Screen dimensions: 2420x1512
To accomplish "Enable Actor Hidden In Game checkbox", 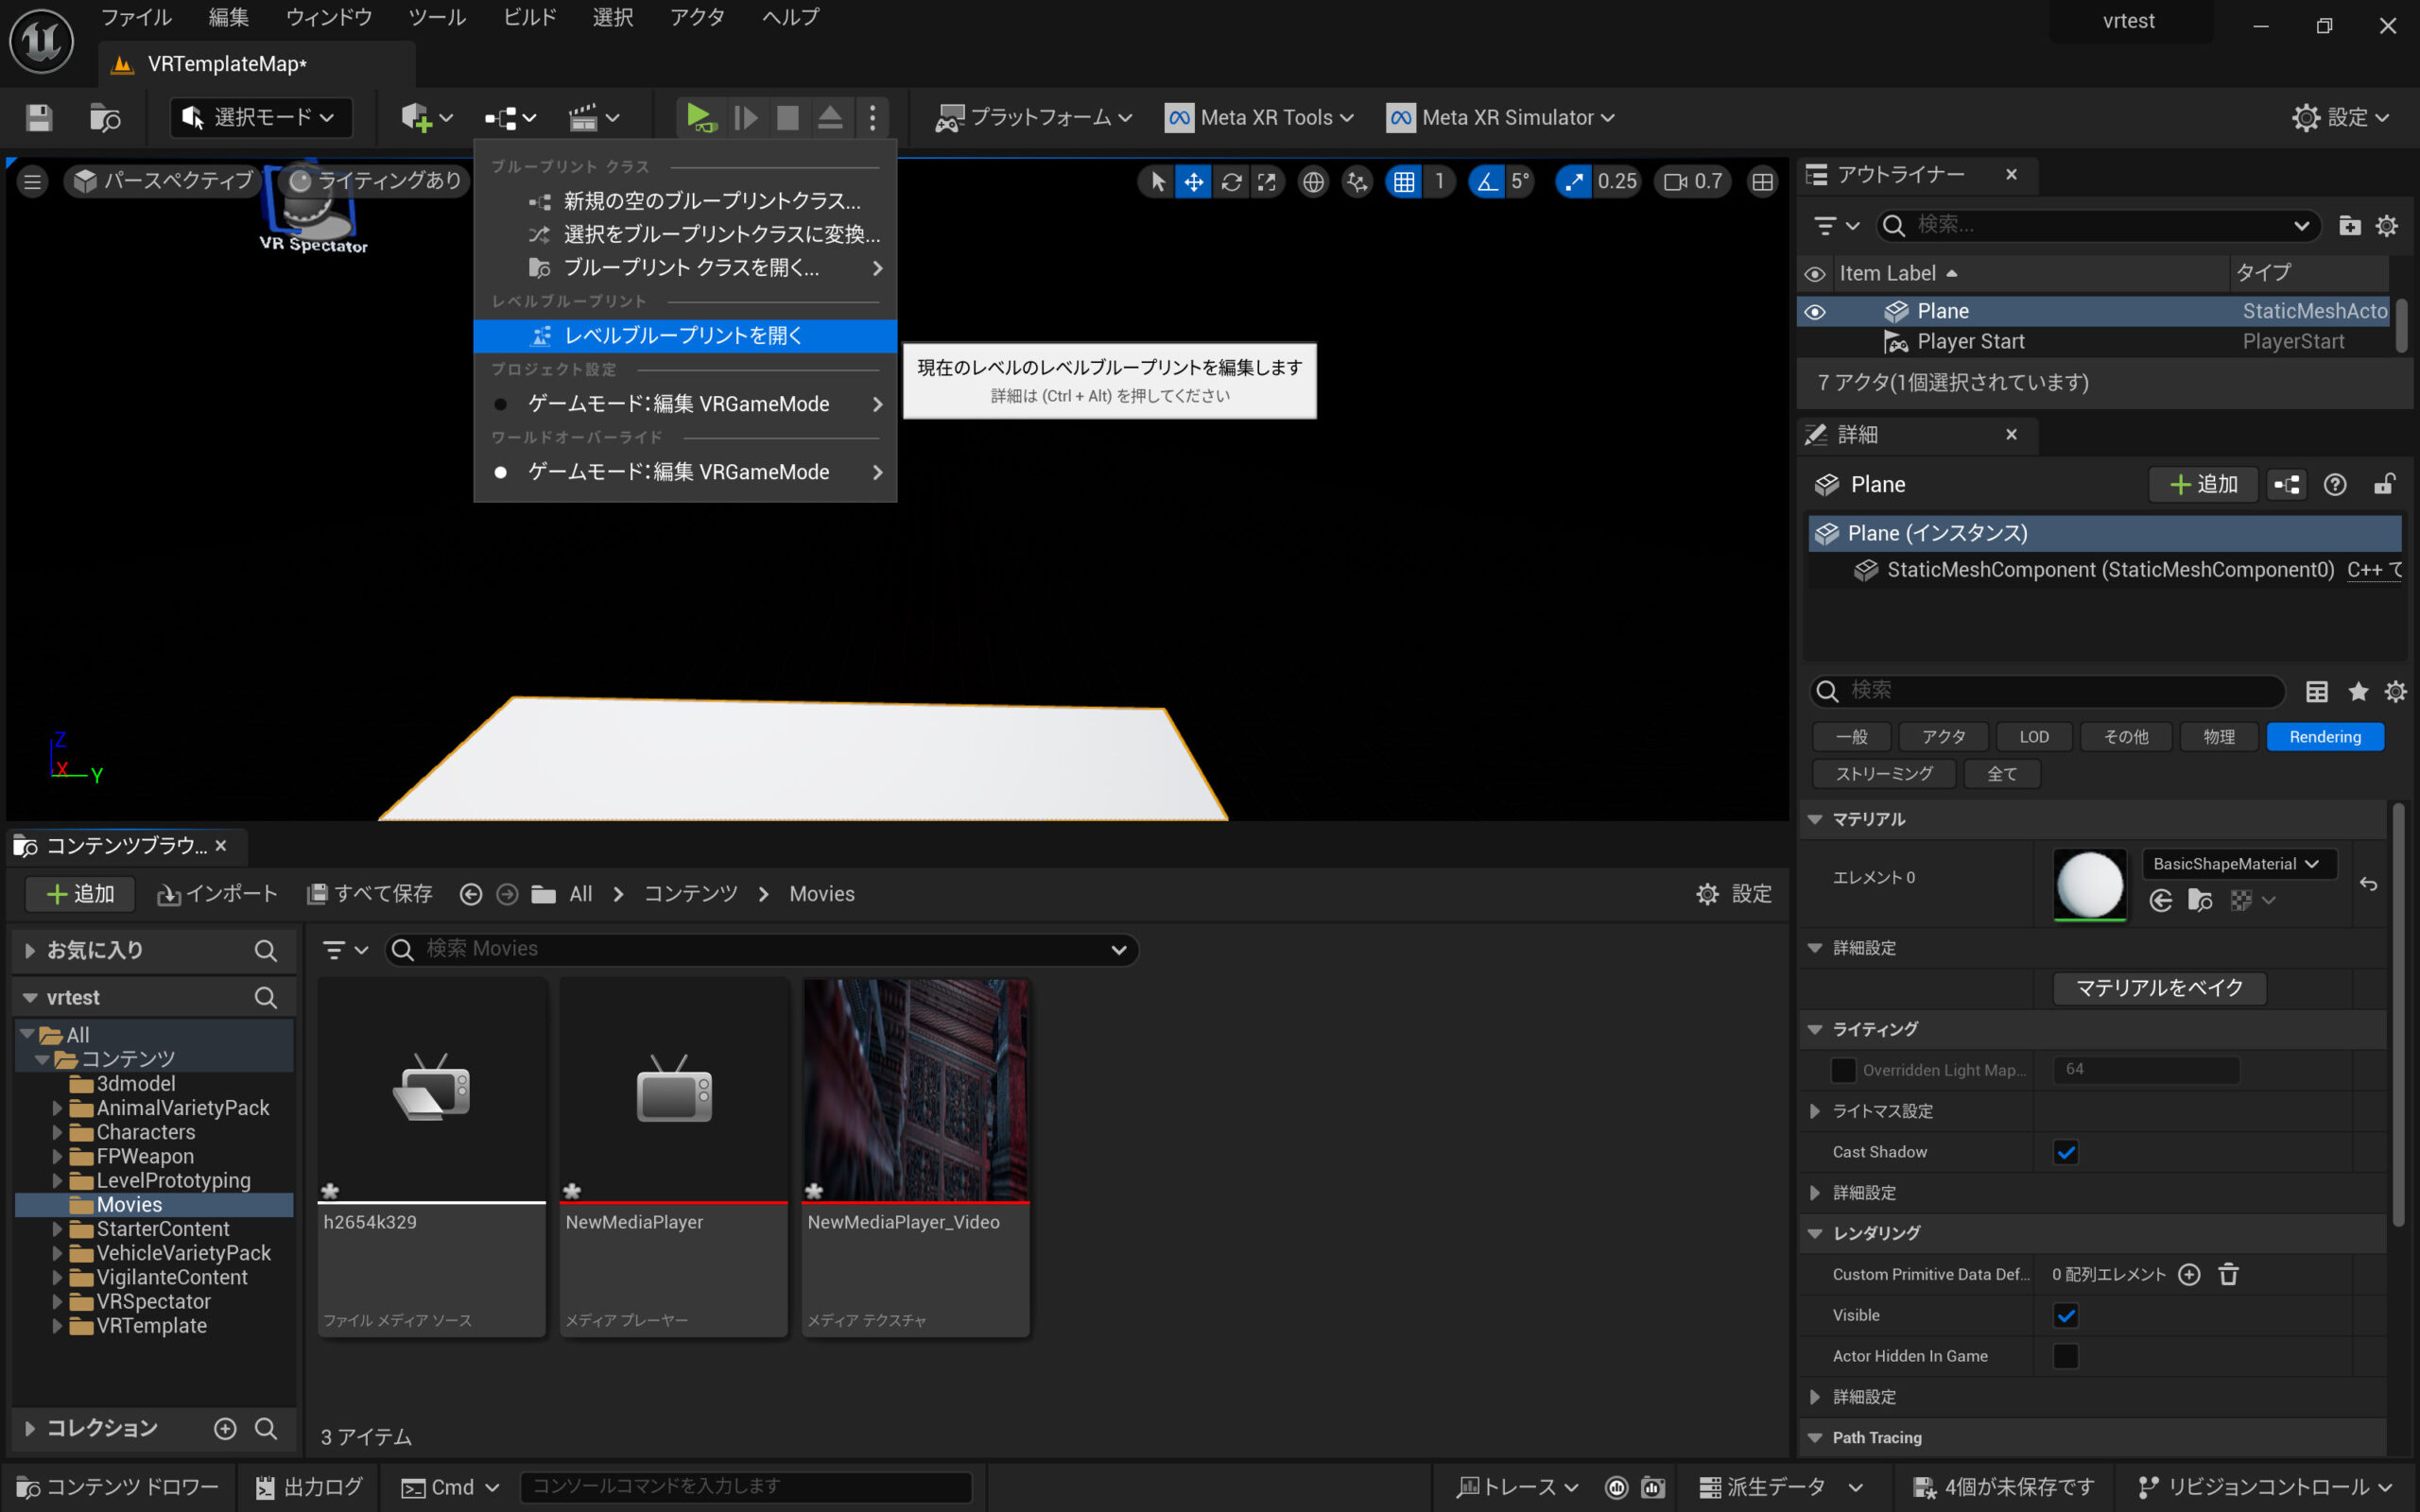I will 2066,1356.
